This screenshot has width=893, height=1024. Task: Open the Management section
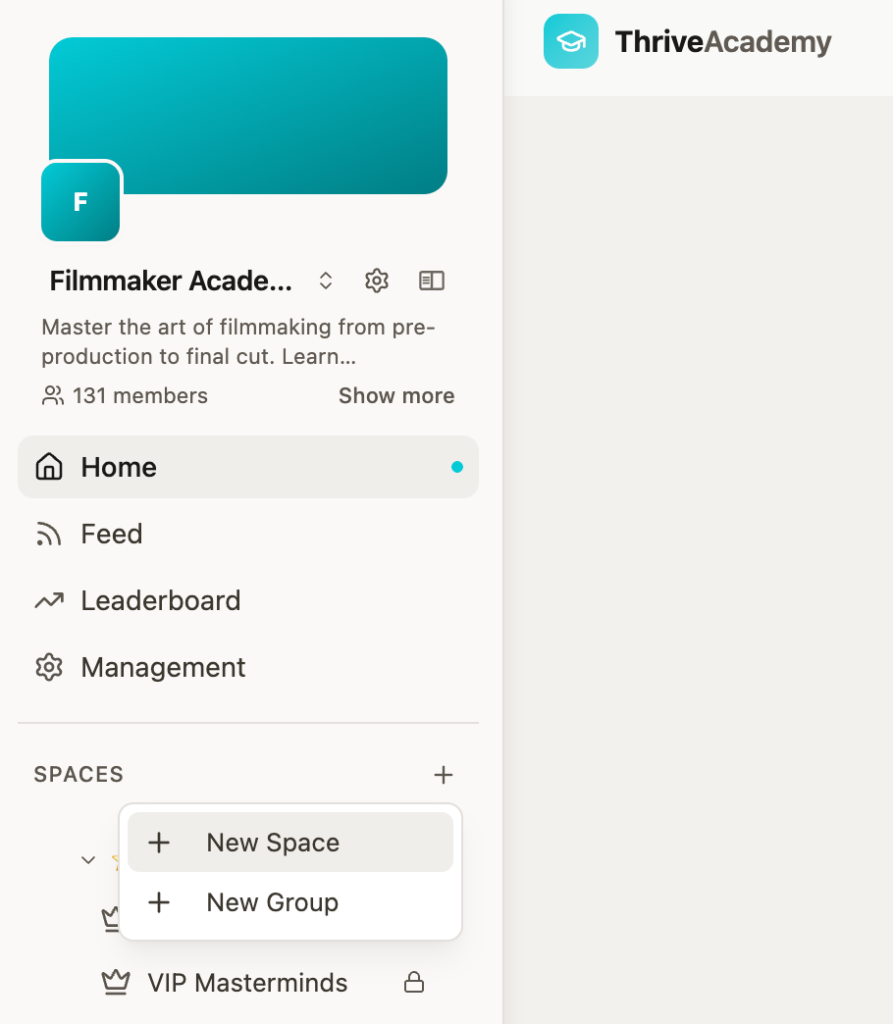163,668
